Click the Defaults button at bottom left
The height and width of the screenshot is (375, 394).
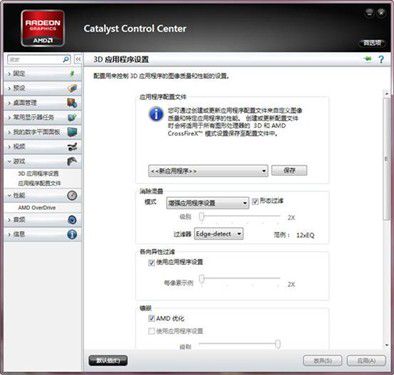coord(108,360)
